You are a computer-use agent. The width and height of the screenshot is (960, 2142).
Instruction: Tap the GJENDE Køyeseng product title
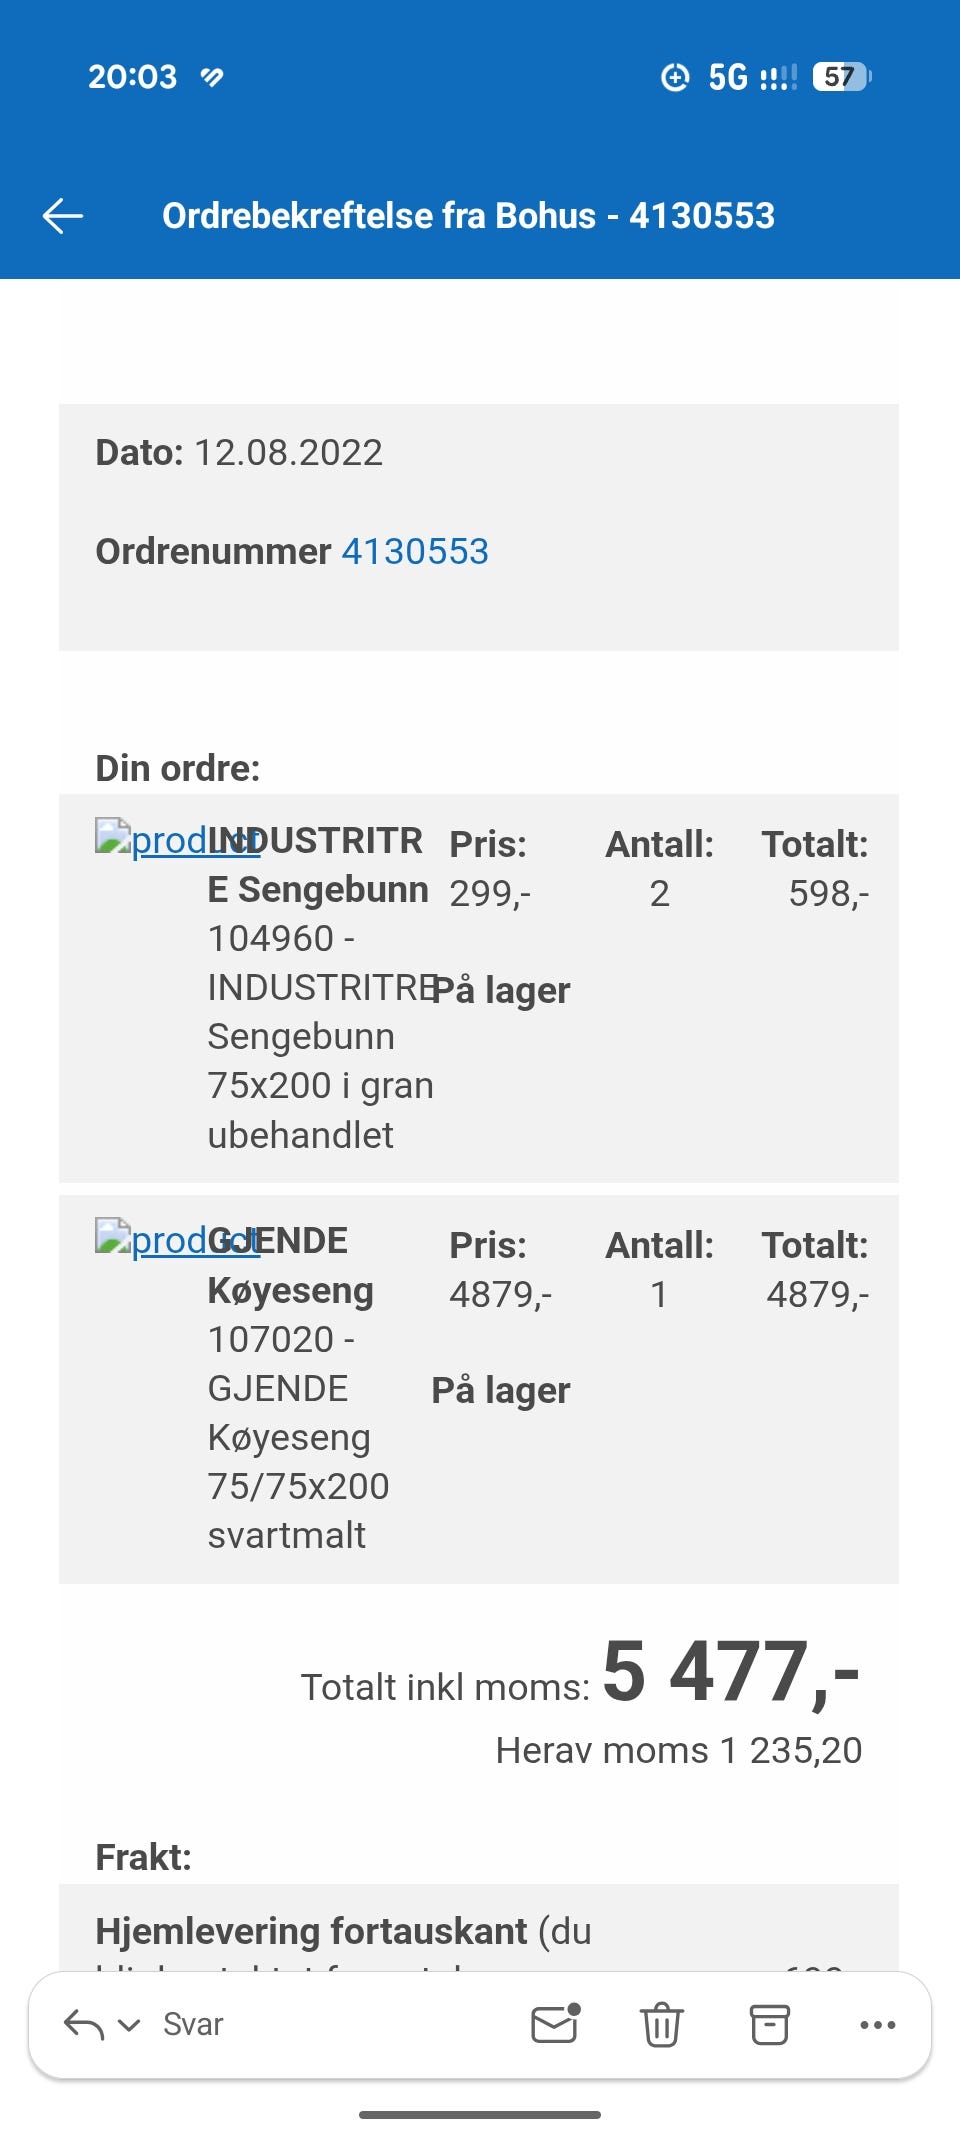292,1266
